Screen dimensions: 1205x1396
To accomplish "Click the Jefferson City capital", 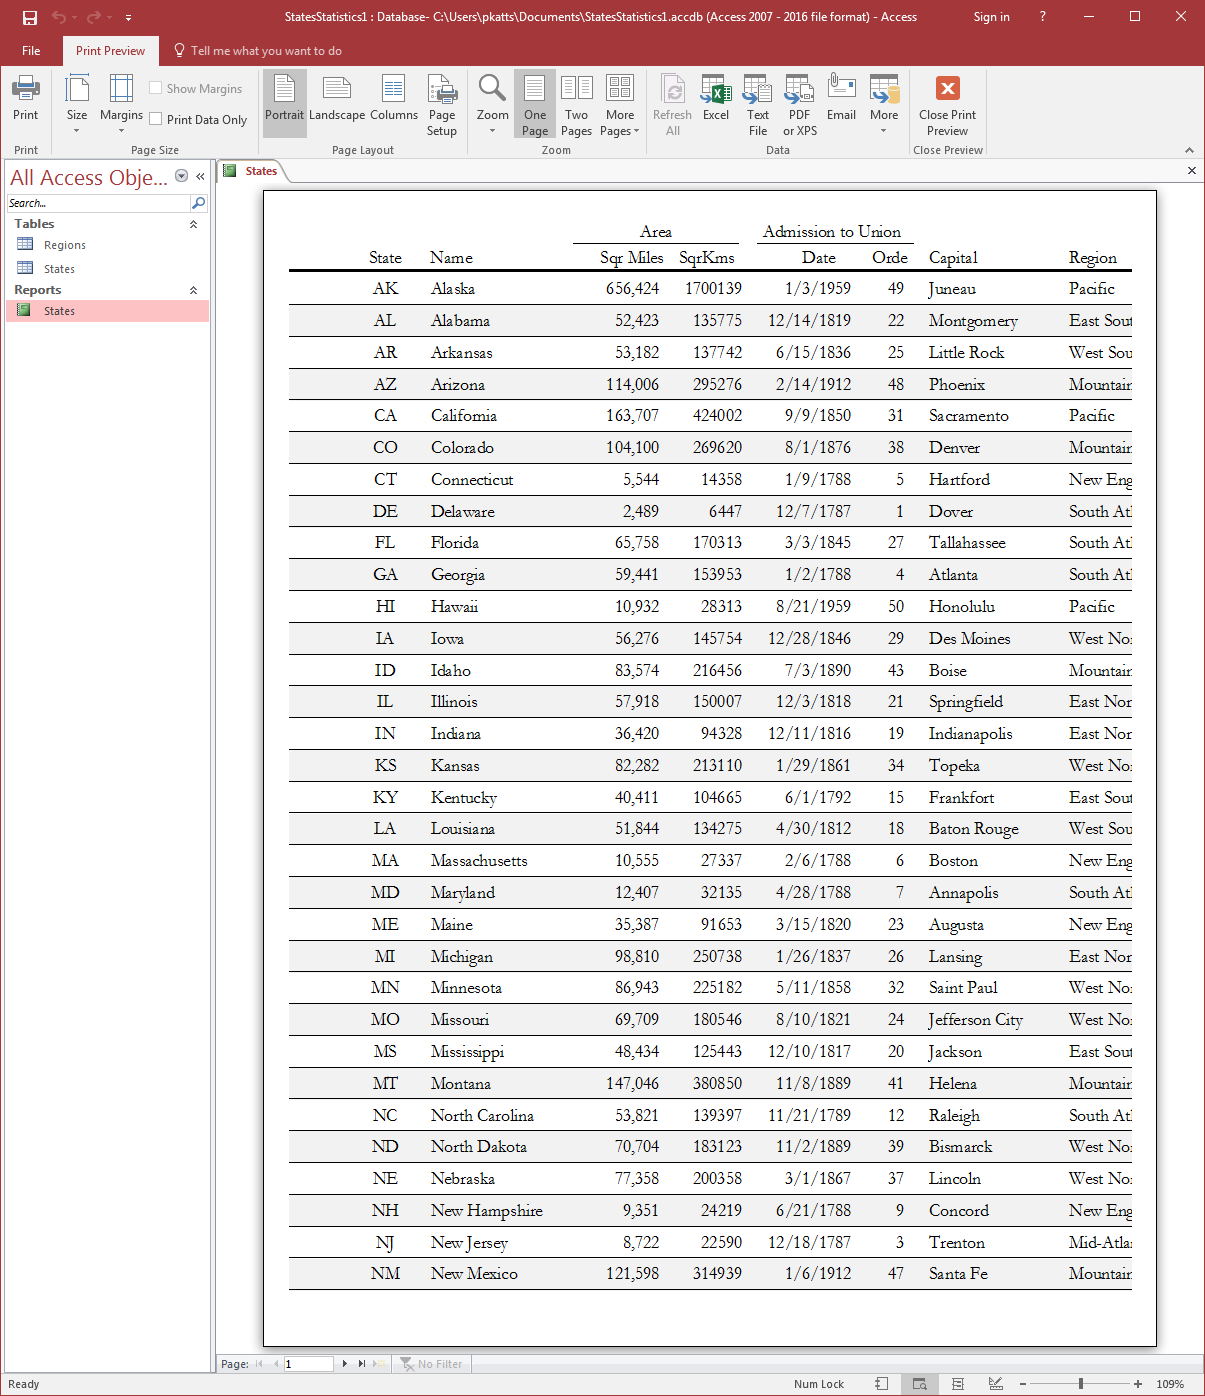I will tap(976, 1020).
